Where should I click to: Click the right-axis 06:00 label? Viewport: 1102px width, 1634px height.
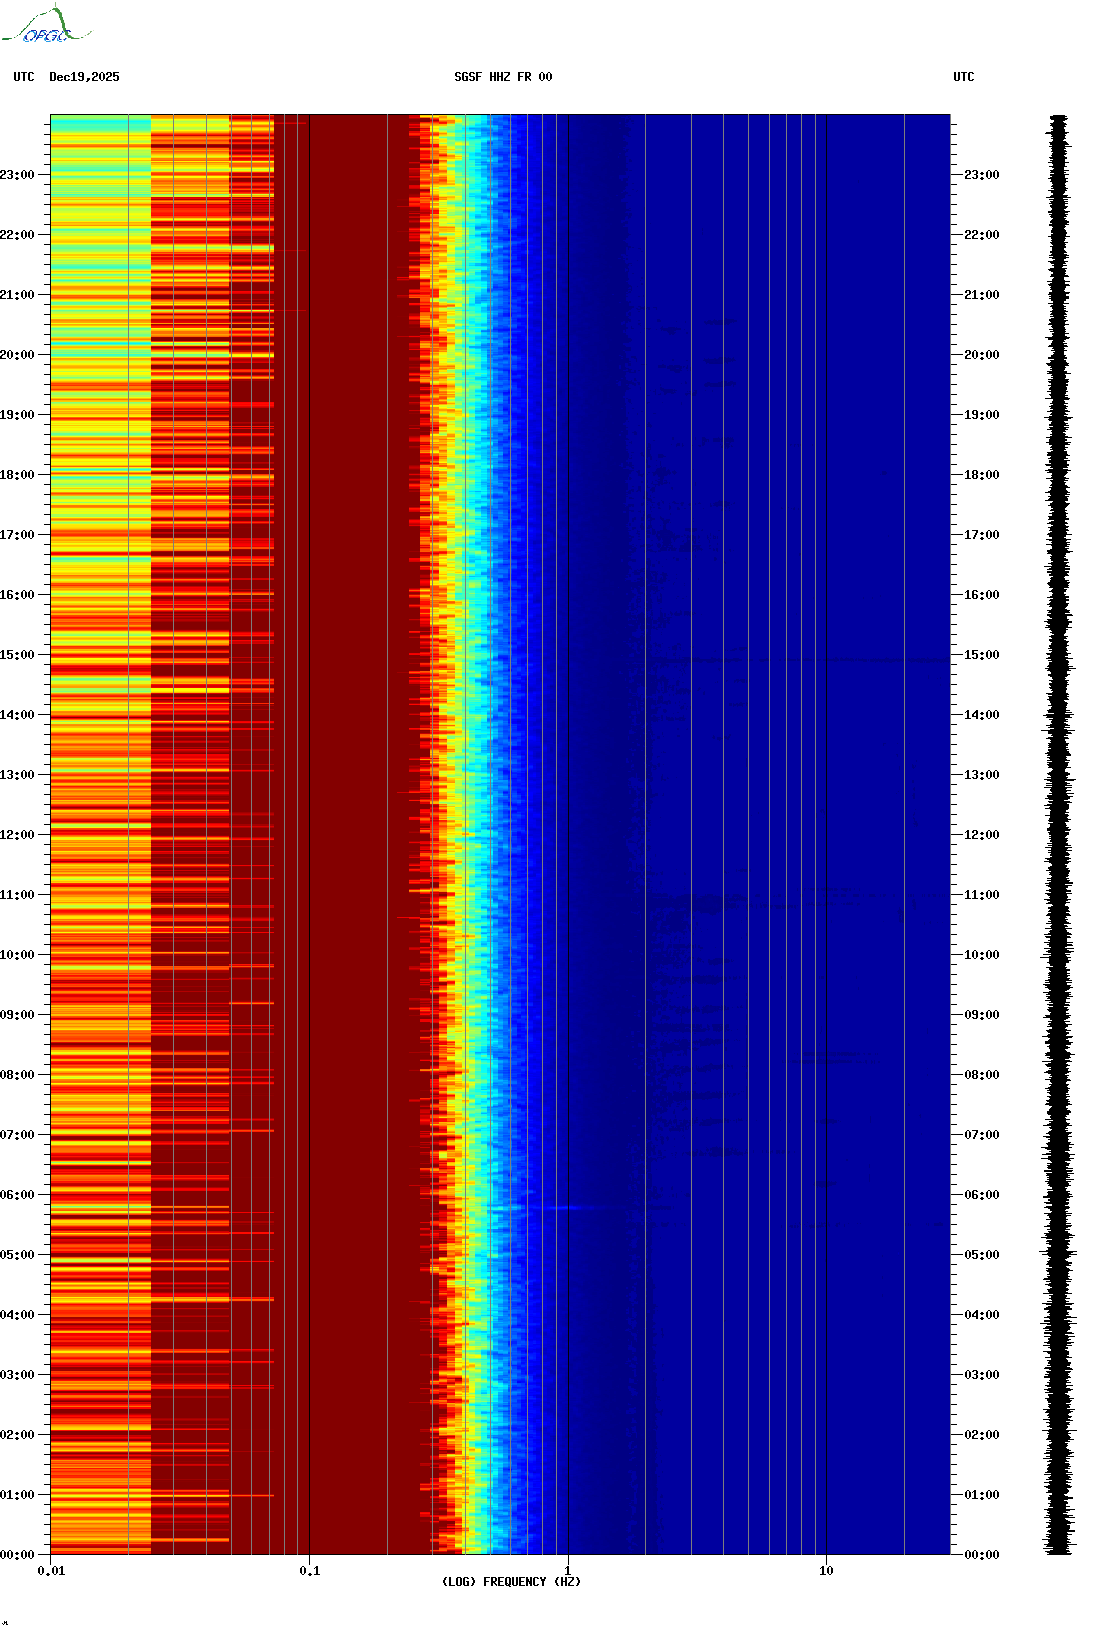pos(982,1195)
